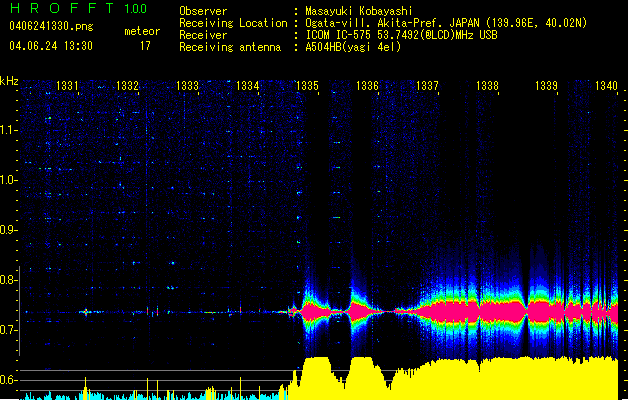Click the HROFFT 1.0.0 title text
Viewport: 629px width, 400px height.
point(78,8)
